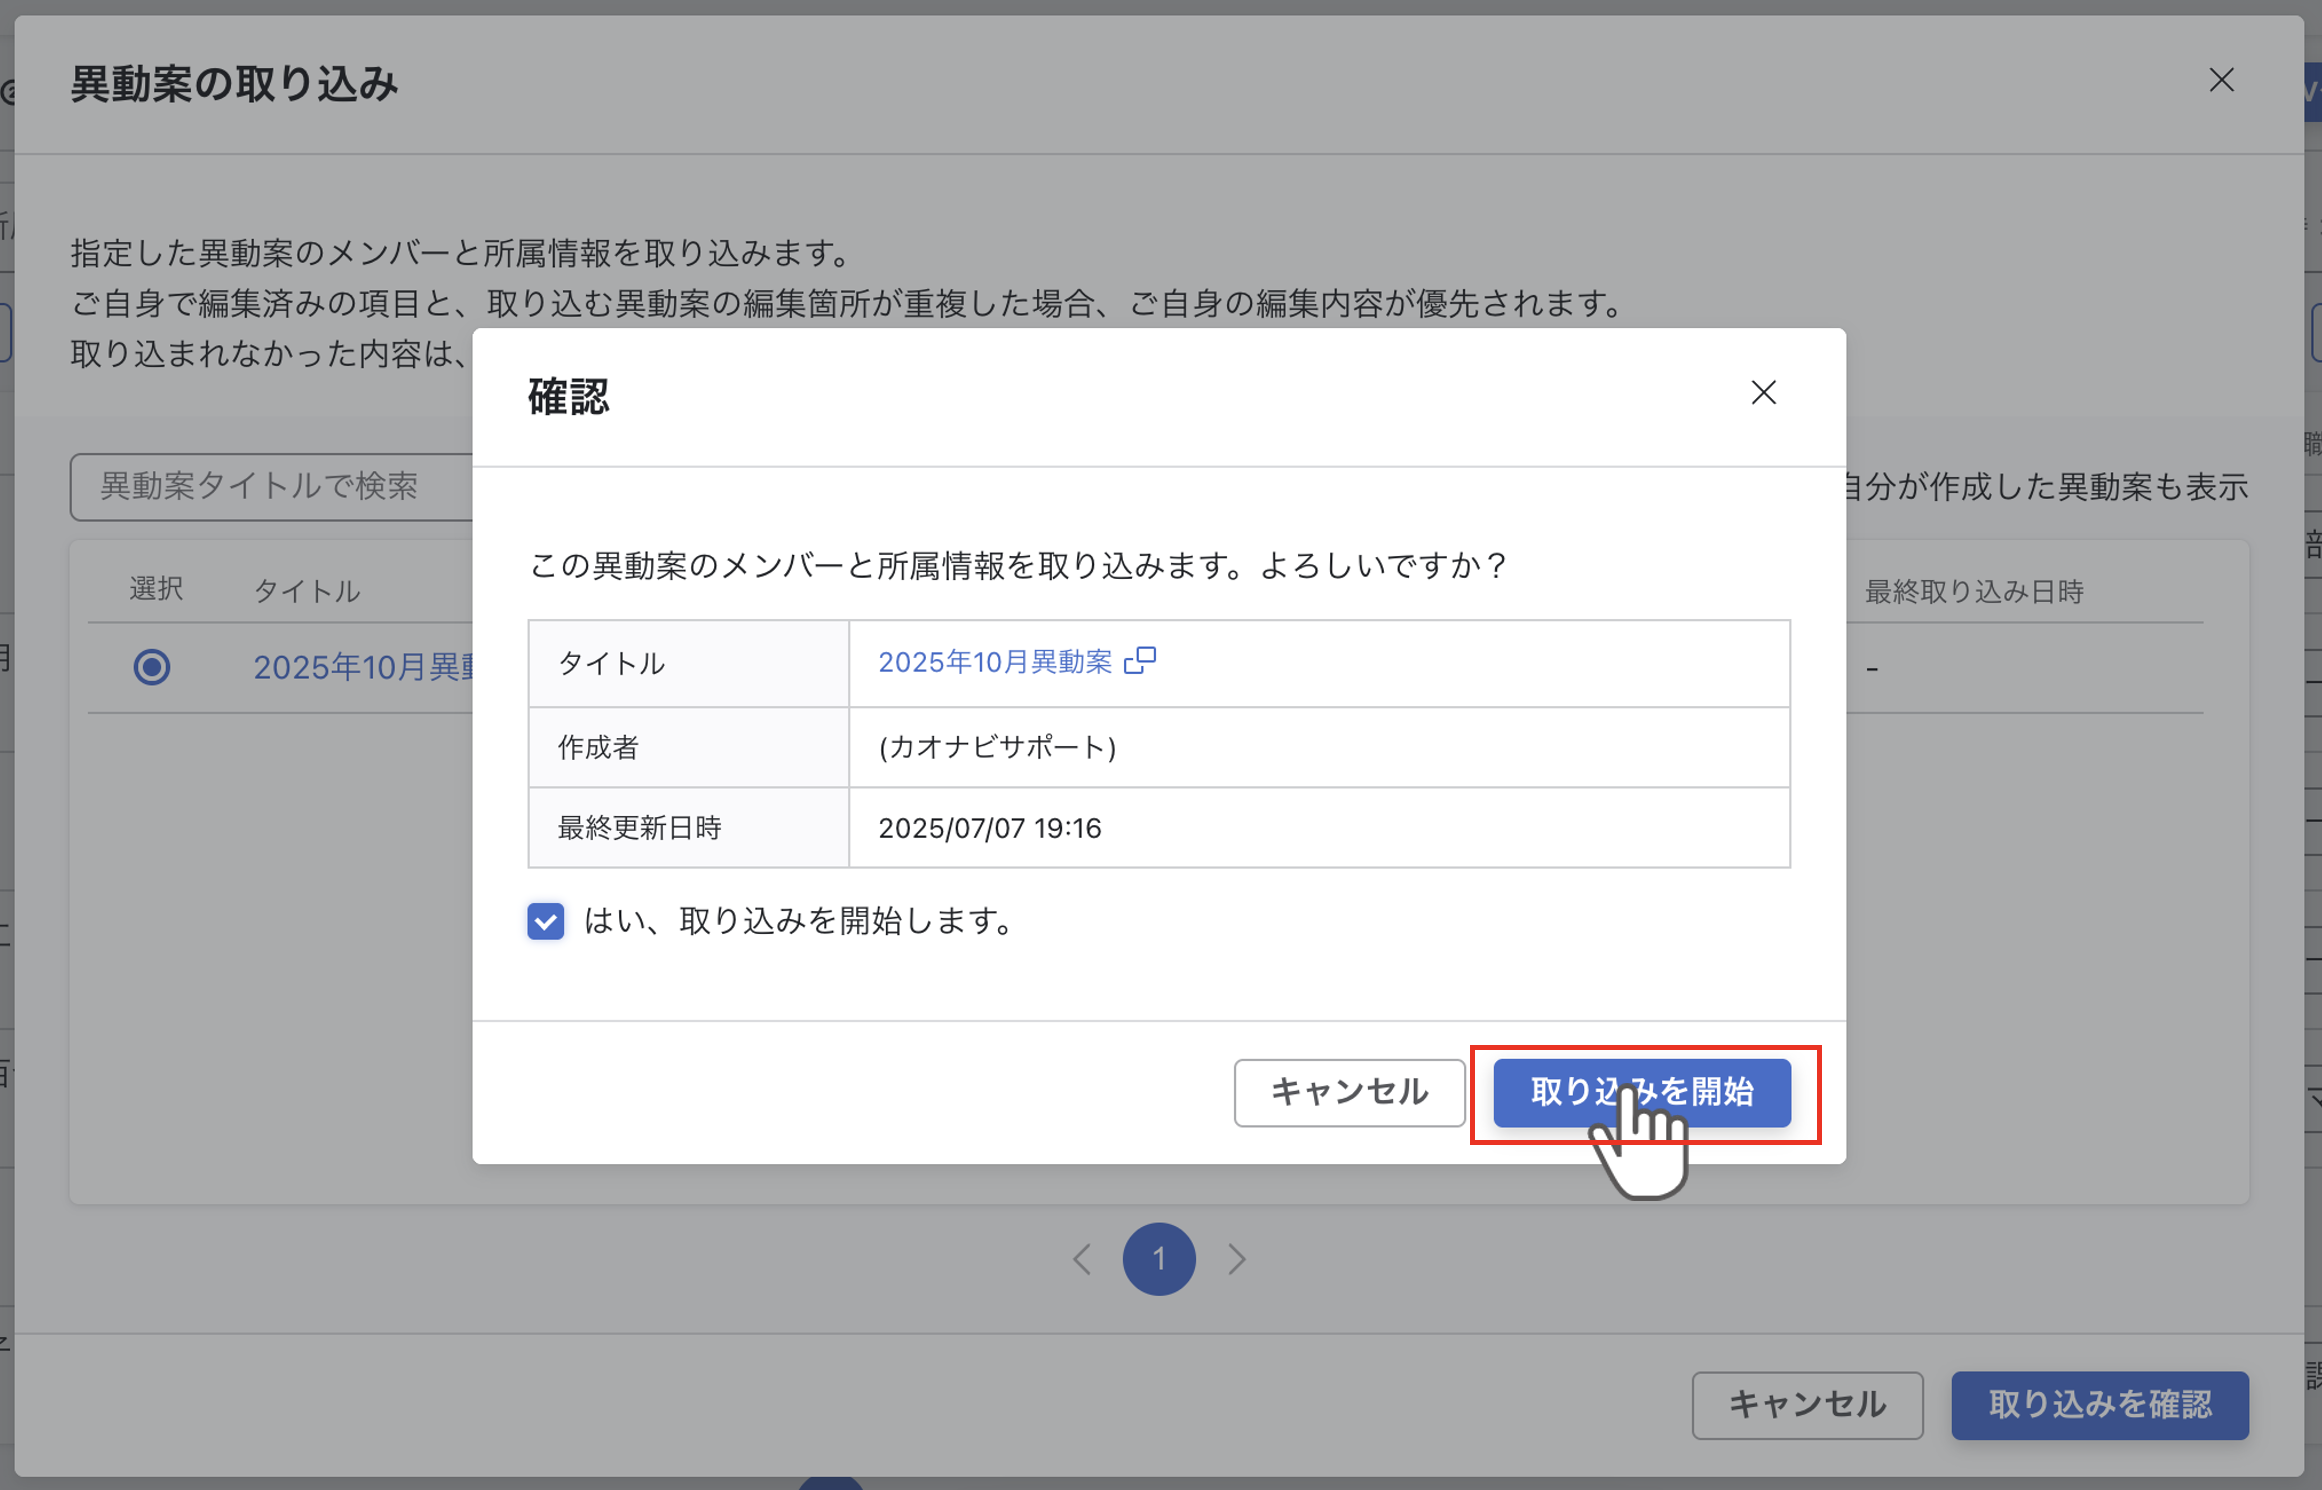2322x1490 pixels.
Task: Uncheck はい、取り込みを開始します checkbox
Action: (546, 921)
